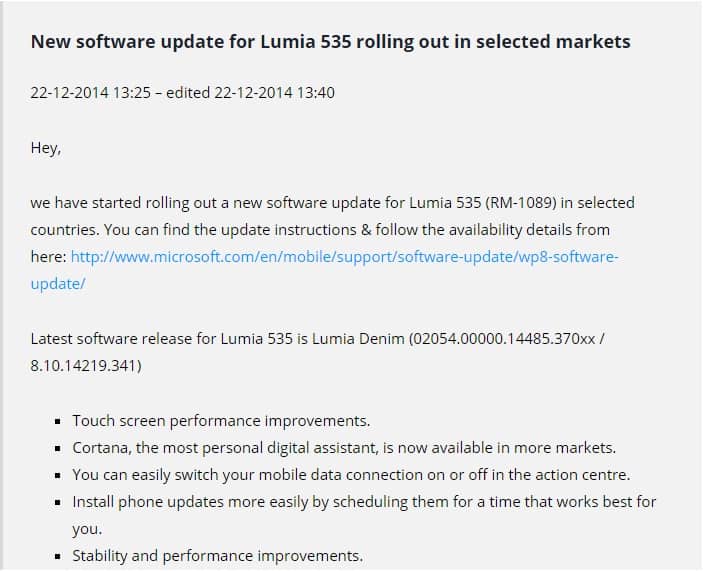The image size is (703, 571).
Task: Click the "Hey," greeting line
Action: [x=46, y=148]
